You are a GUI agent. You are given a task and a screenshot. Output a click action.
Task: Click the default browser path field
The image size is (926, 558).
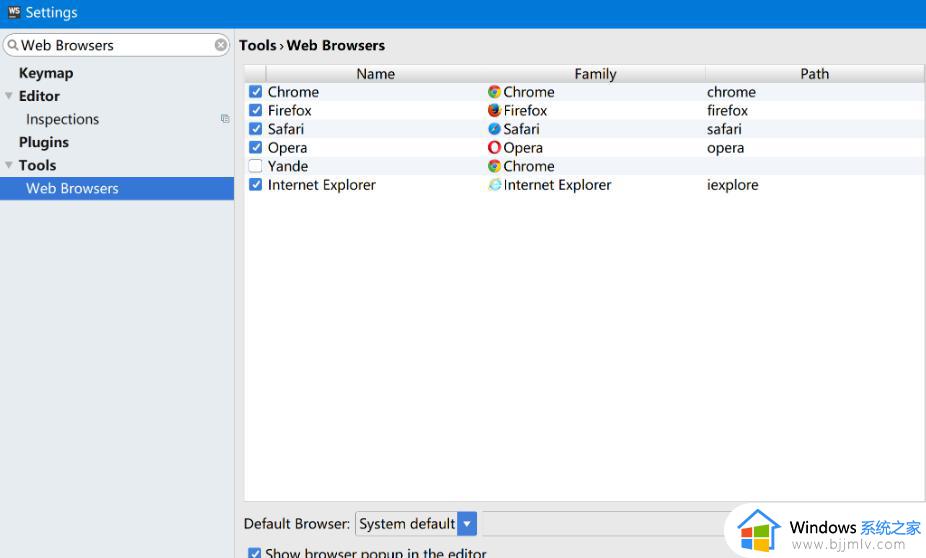602,524
